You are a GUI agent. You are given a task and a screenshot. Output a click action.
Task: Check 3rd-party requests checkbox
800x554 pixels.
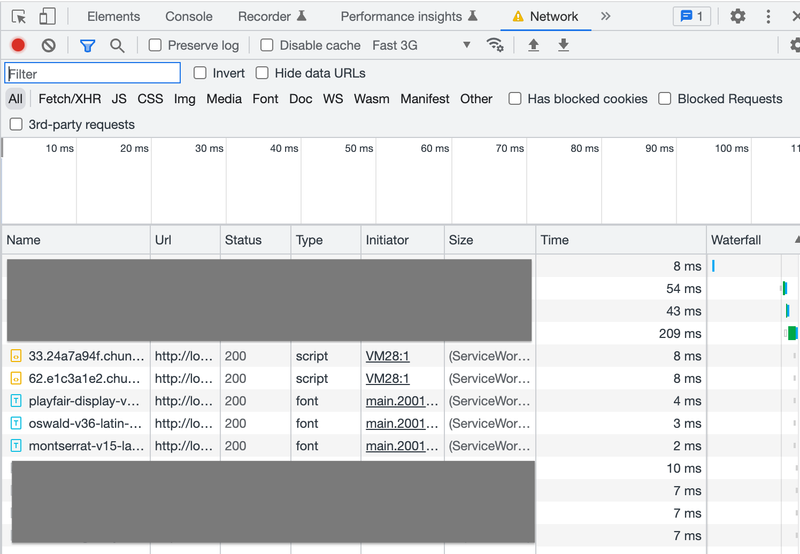pos(16,124)
